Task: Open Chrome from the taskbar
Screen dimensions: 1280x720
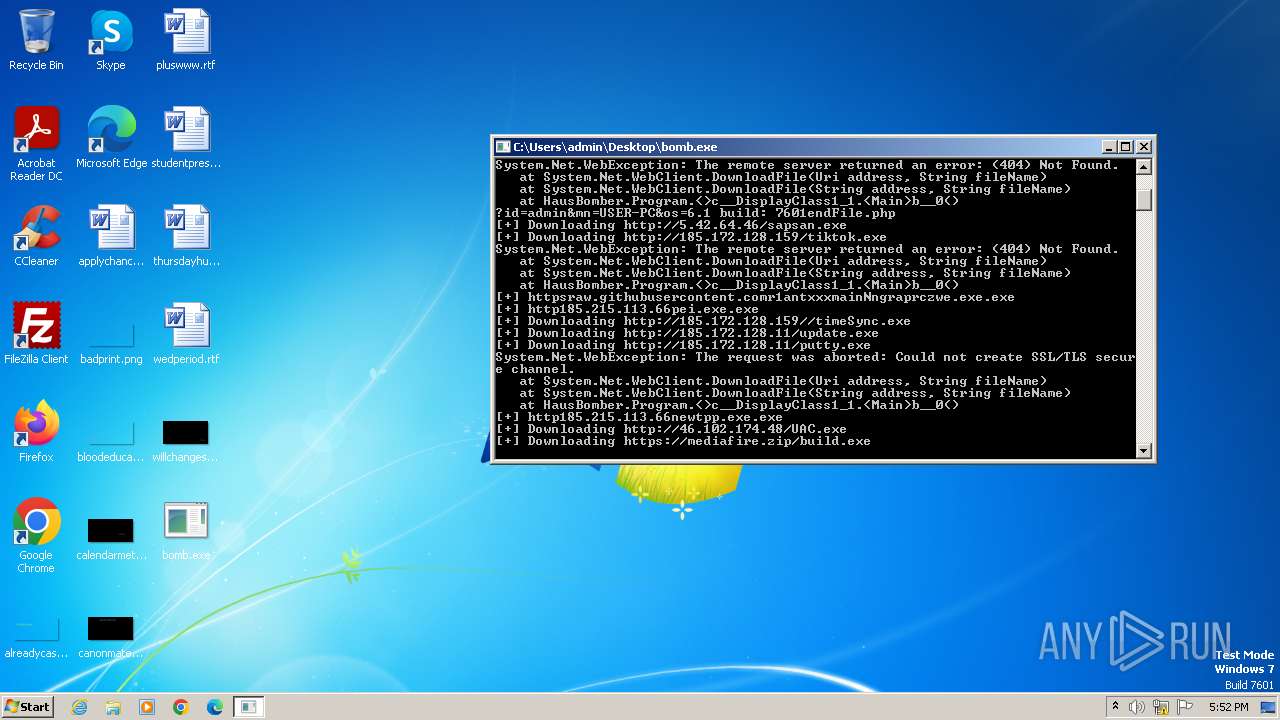Action: 181,707
